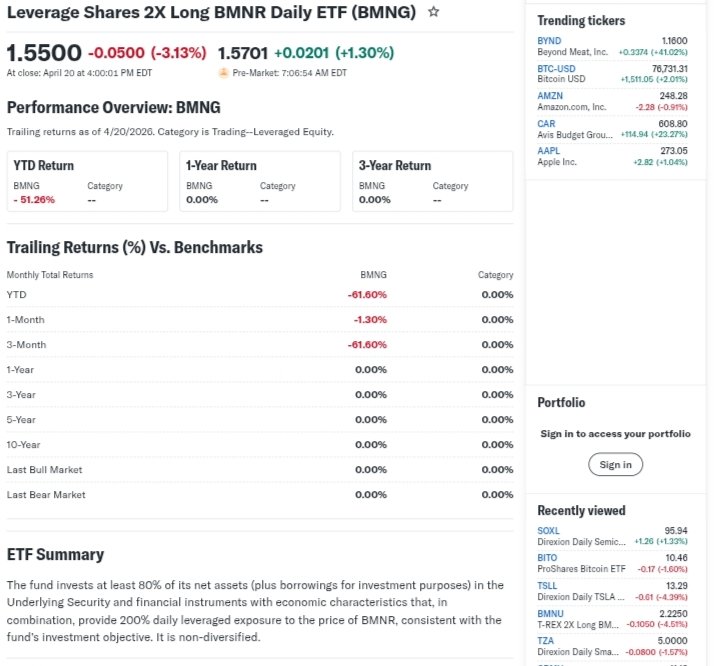715x666 pixels.
Task: Open BTC-USD Bitcoin ticker link
Action: click(556, 68)
